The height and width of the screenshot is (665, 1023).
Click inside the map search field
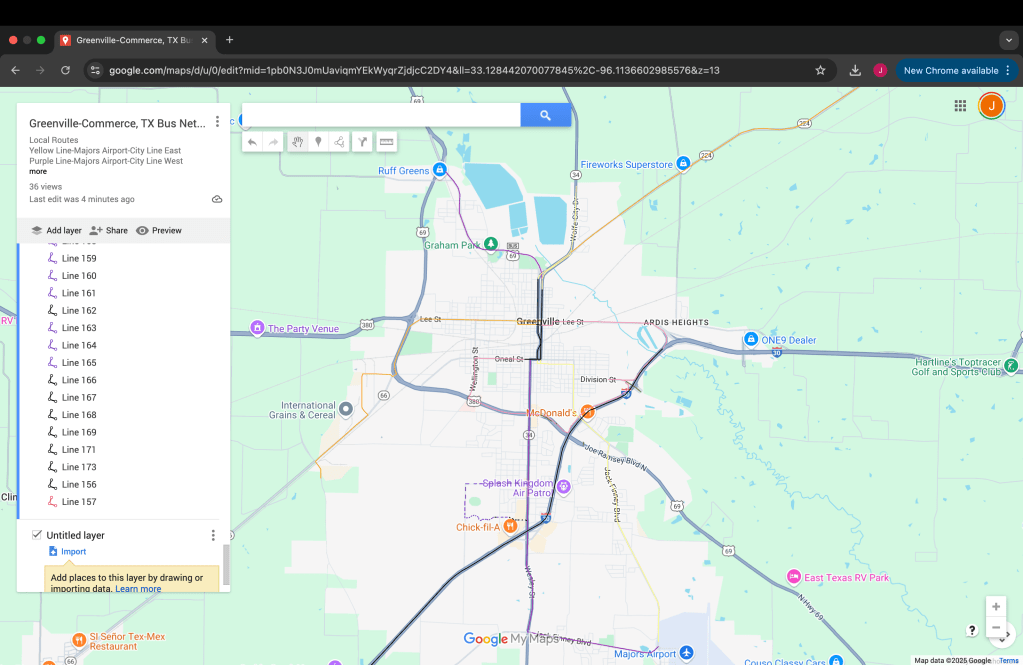tap(380, 115)
